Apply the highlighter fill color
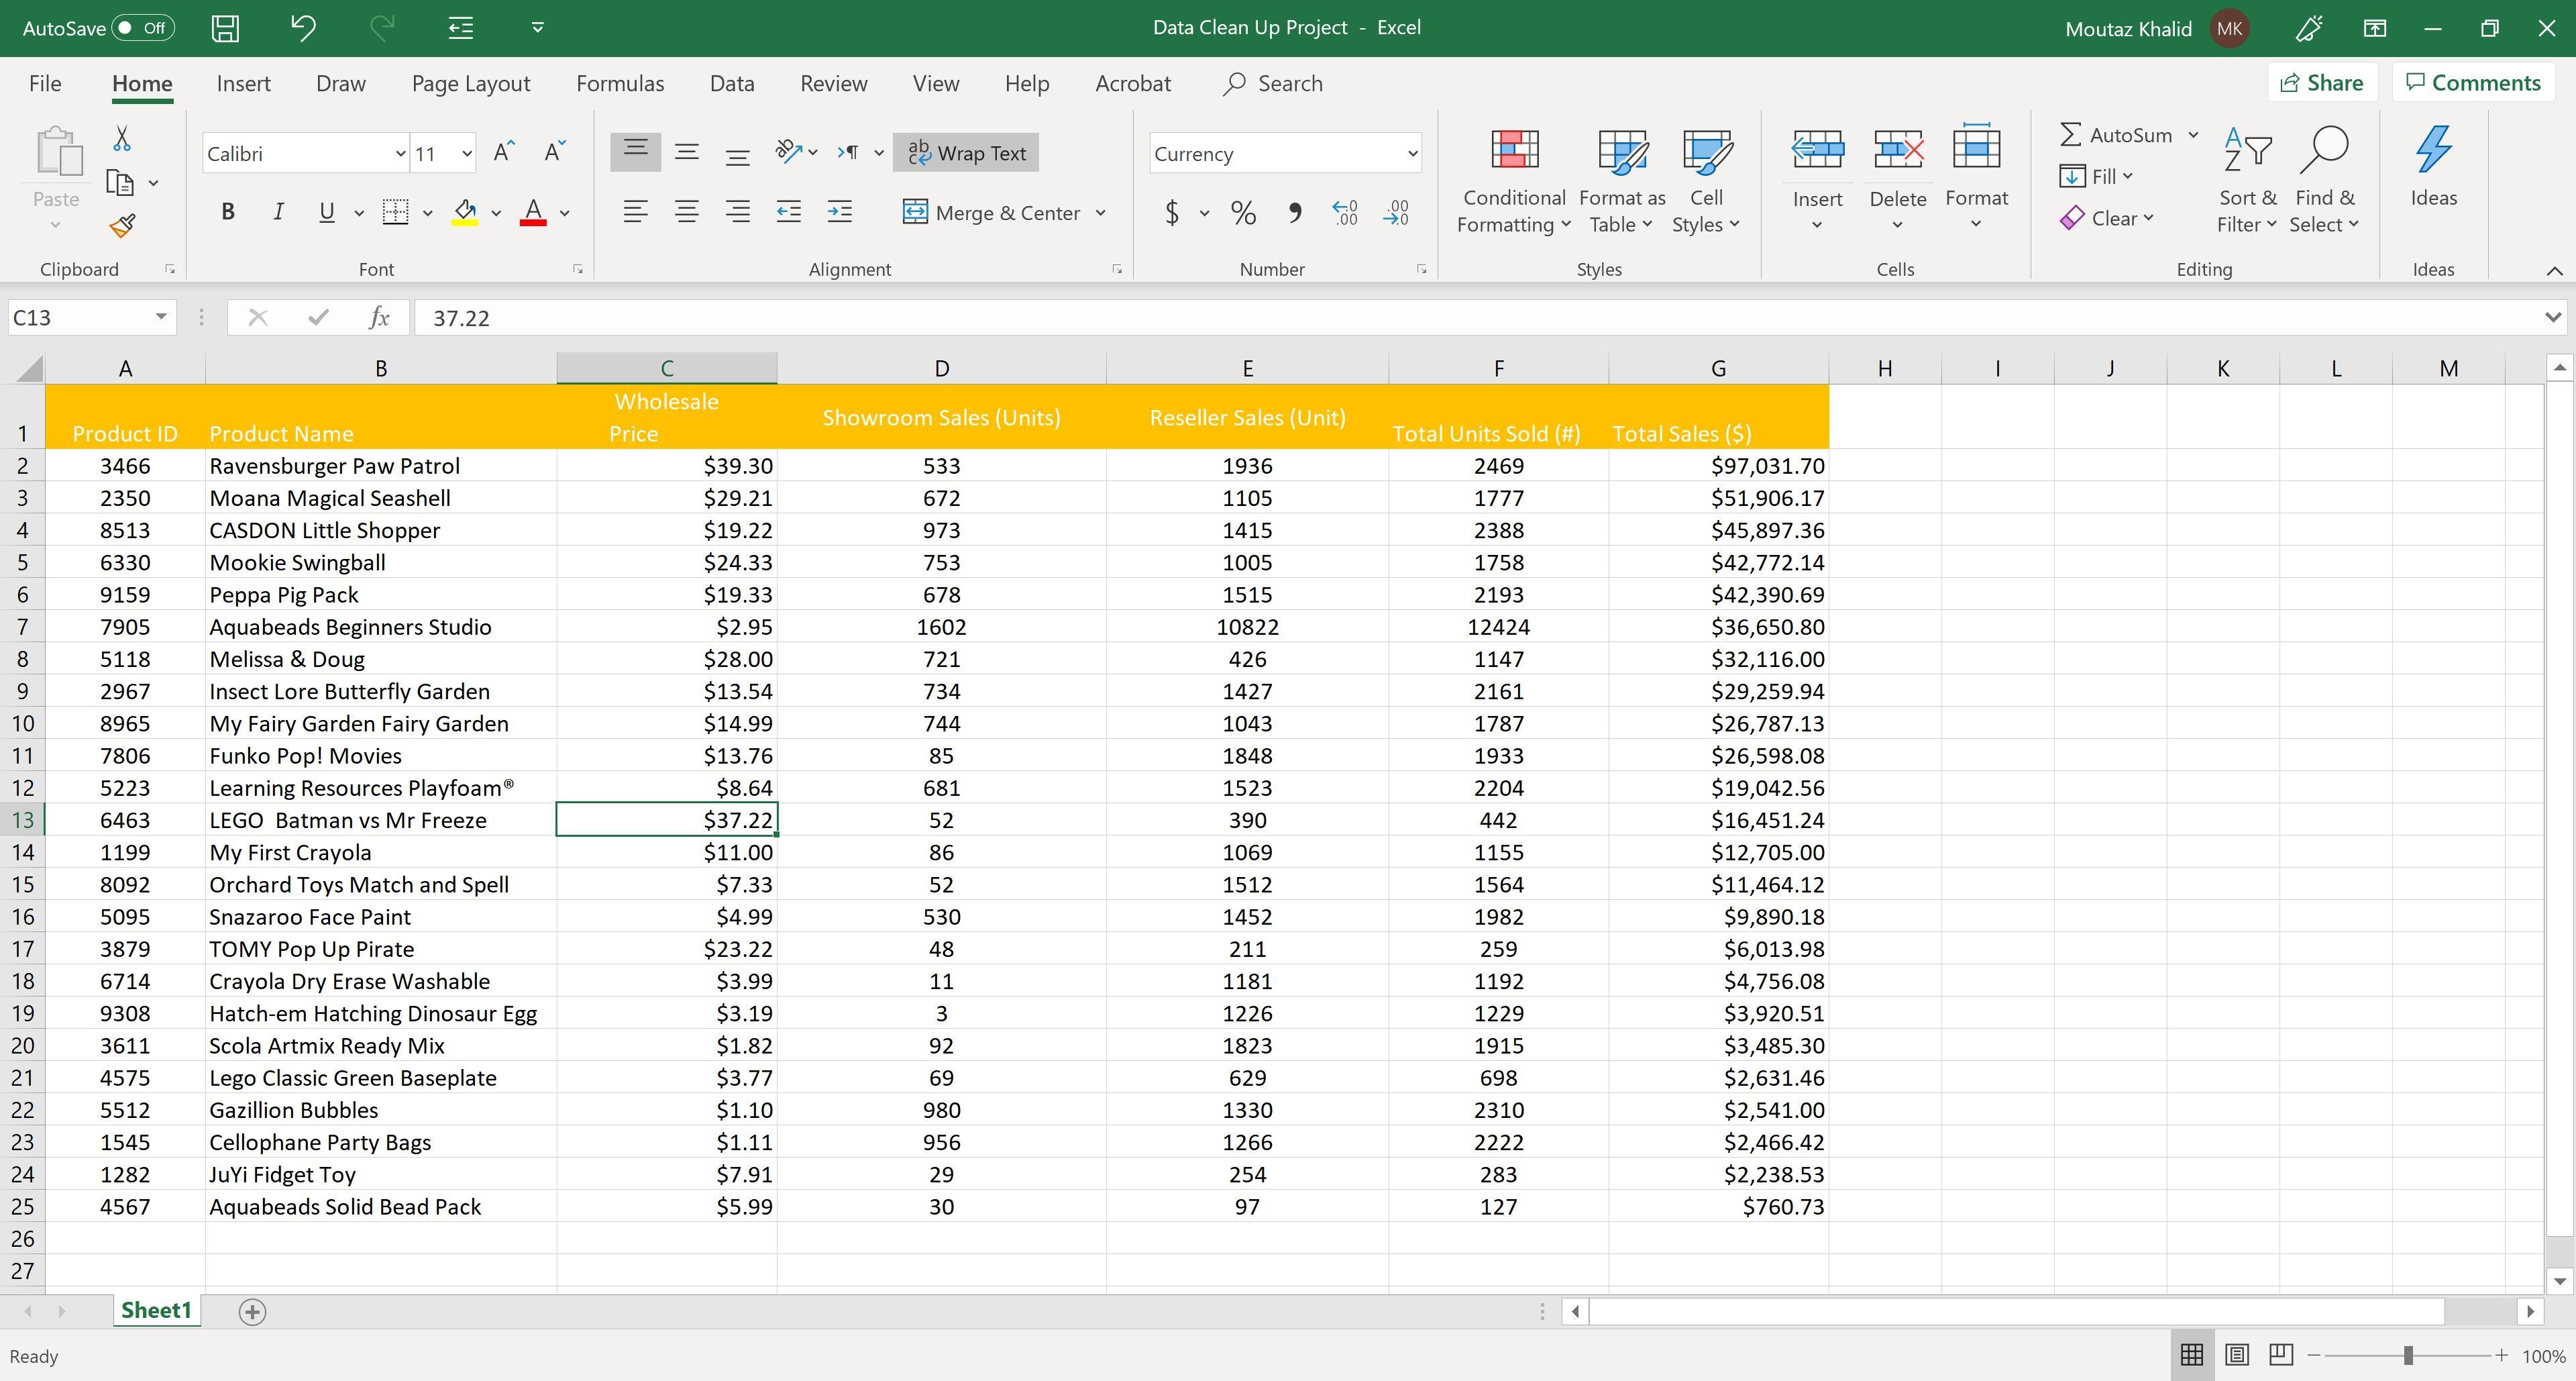2576x1381 pixels. (465, 212)
